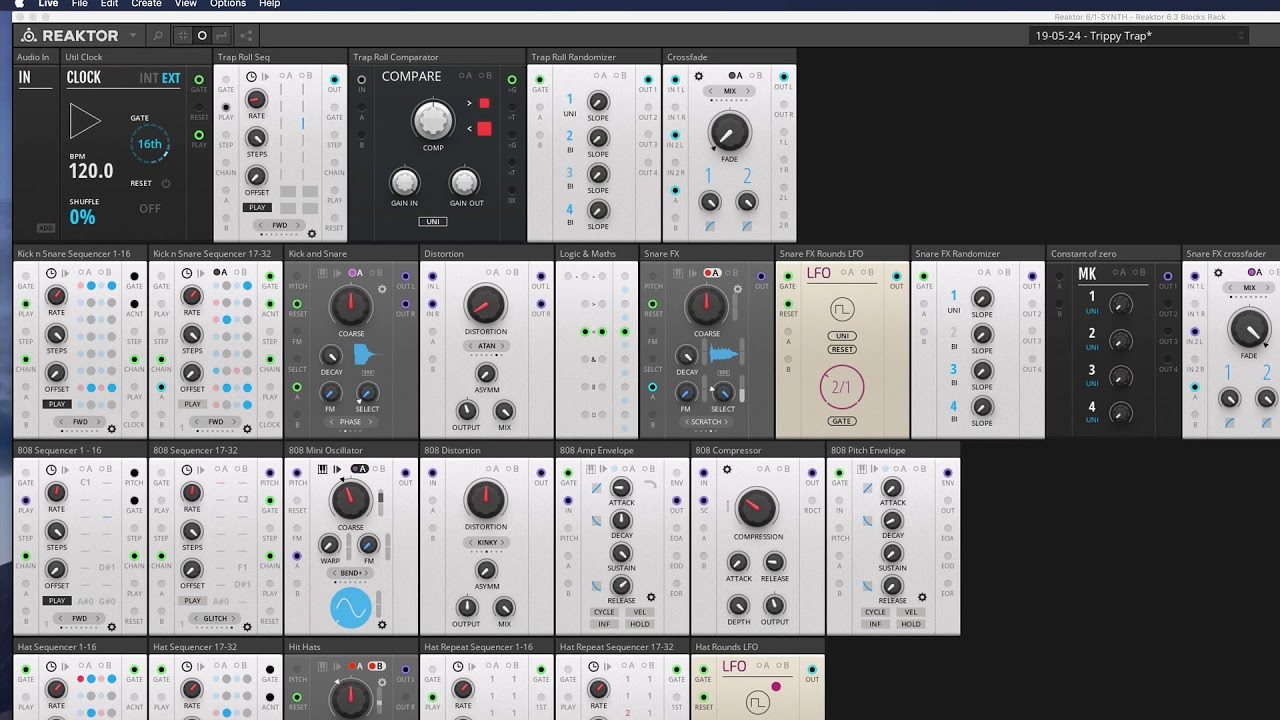Click keyboard icon in Hit Hats block
Screen dimensions: 1280x720
coord(323,666)
